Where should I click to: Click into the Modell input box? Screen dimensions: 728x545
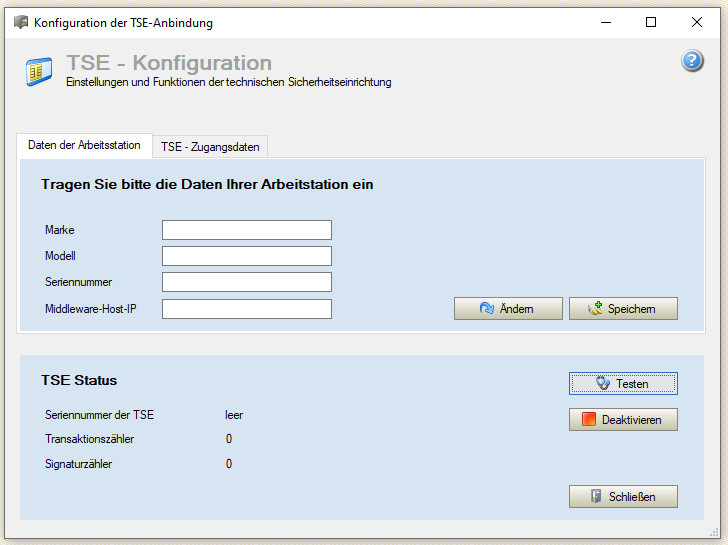(246, 256)
